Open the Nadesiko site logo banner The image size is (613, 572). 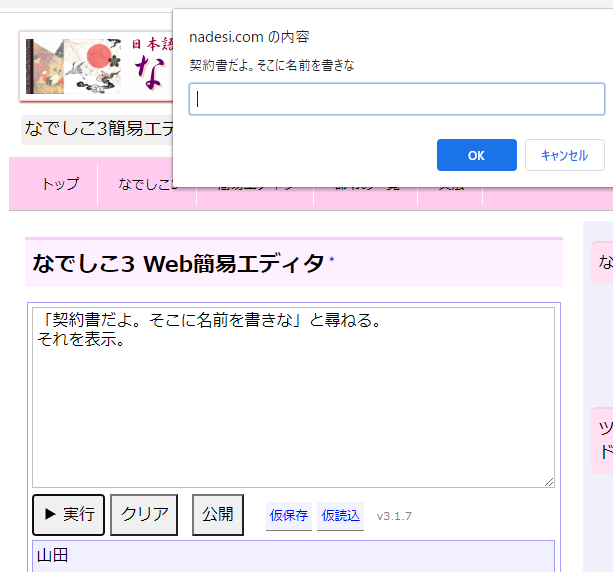(x=96, y=66)
